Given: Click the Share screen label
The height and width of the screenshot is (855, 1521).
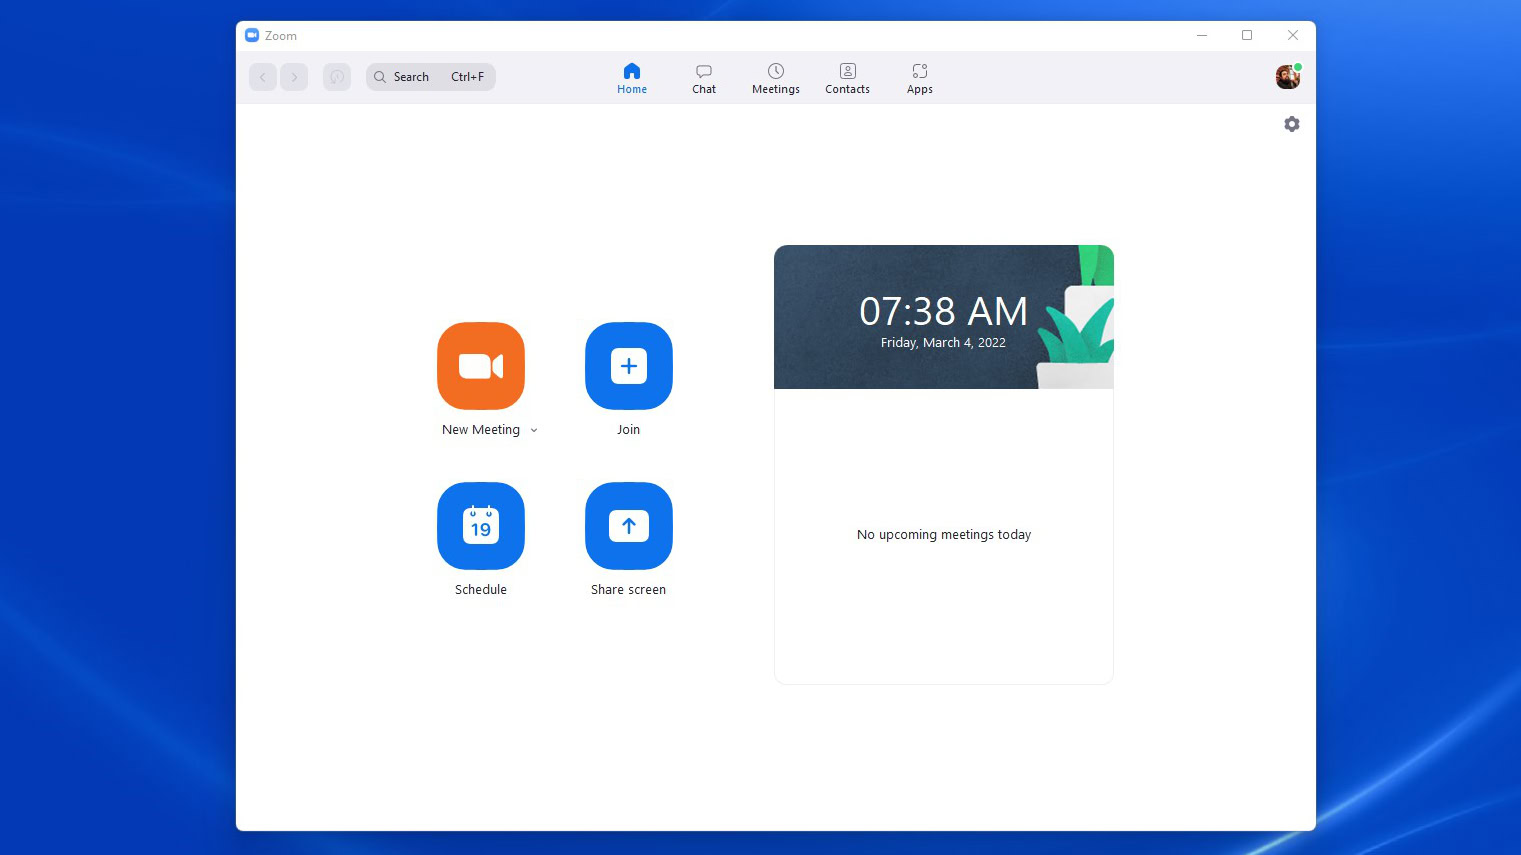Looking at the screenshot, I should pyautogui.click(x=629, y=590).
